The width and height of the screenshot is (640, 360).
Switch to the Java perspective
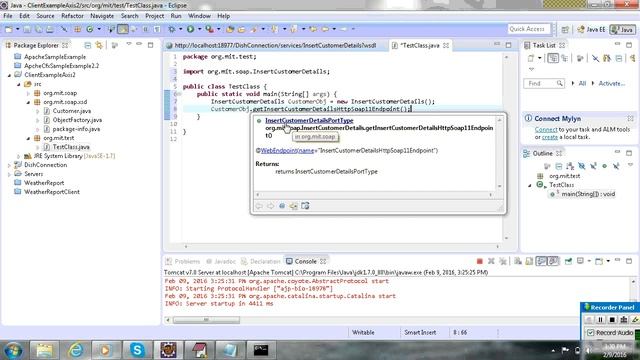[x=622, y=29]
